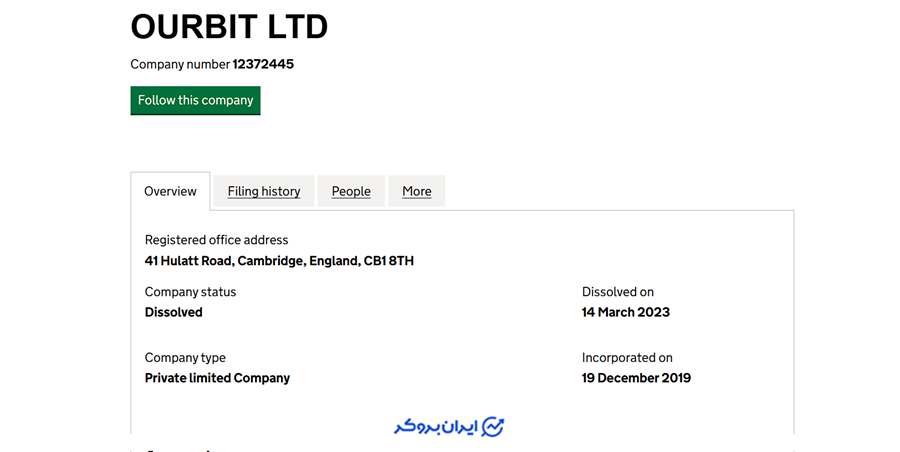Viewport: 900px width, 452px height.
Task: Open the More tab
Action: [x=417, y=191]
